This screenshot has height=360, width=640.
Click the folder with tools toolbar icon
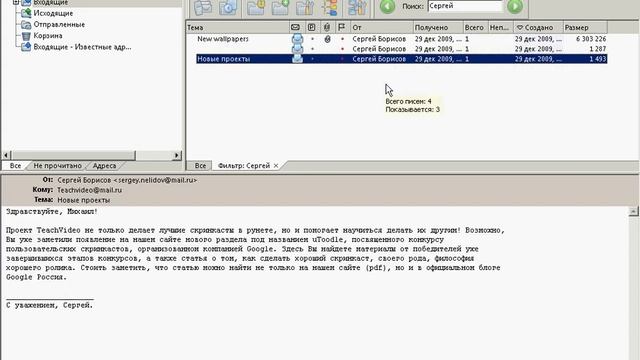point(304,7)
